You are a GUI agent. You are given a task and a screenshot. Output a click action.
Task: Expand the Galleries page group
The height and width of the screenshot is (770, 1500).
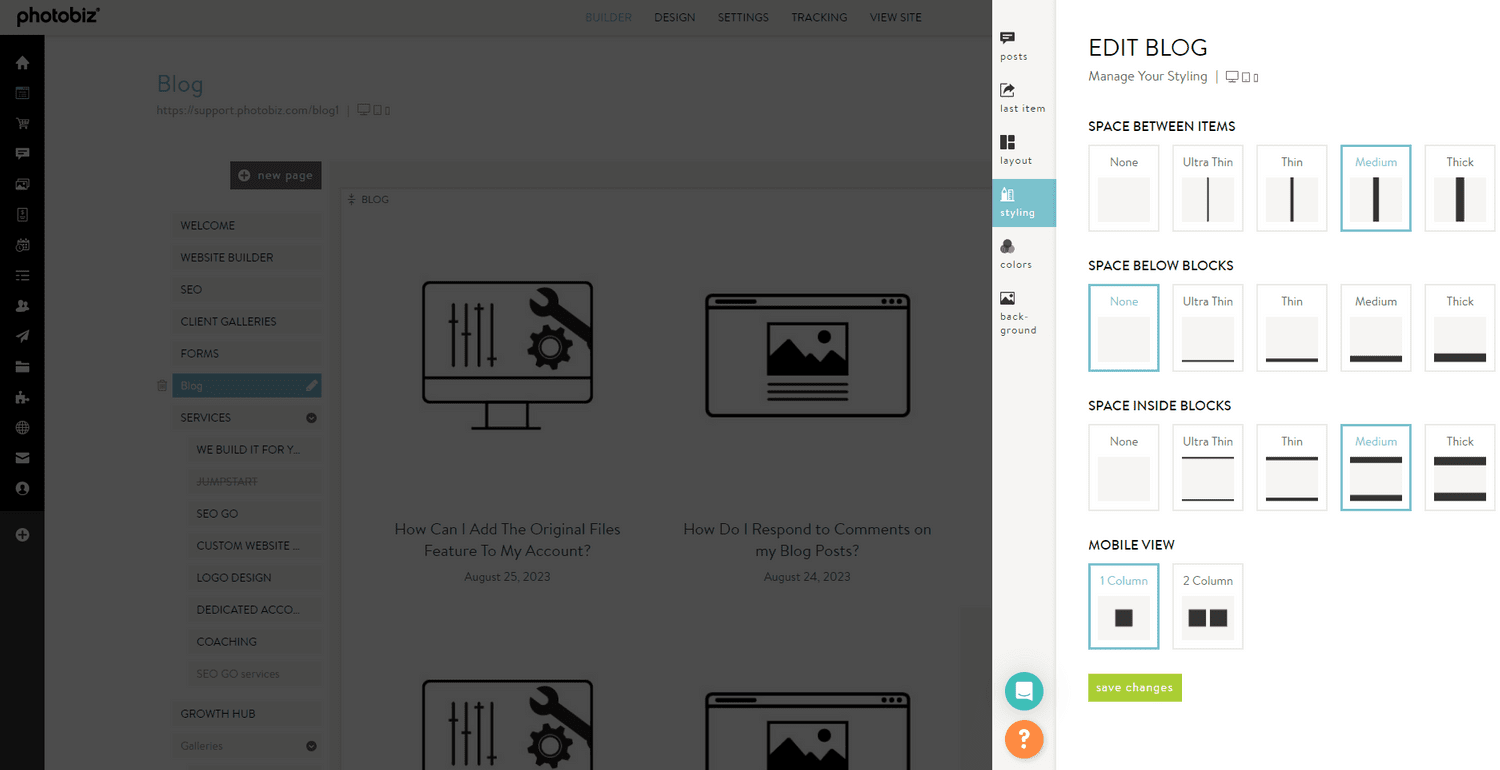point(310,746)
